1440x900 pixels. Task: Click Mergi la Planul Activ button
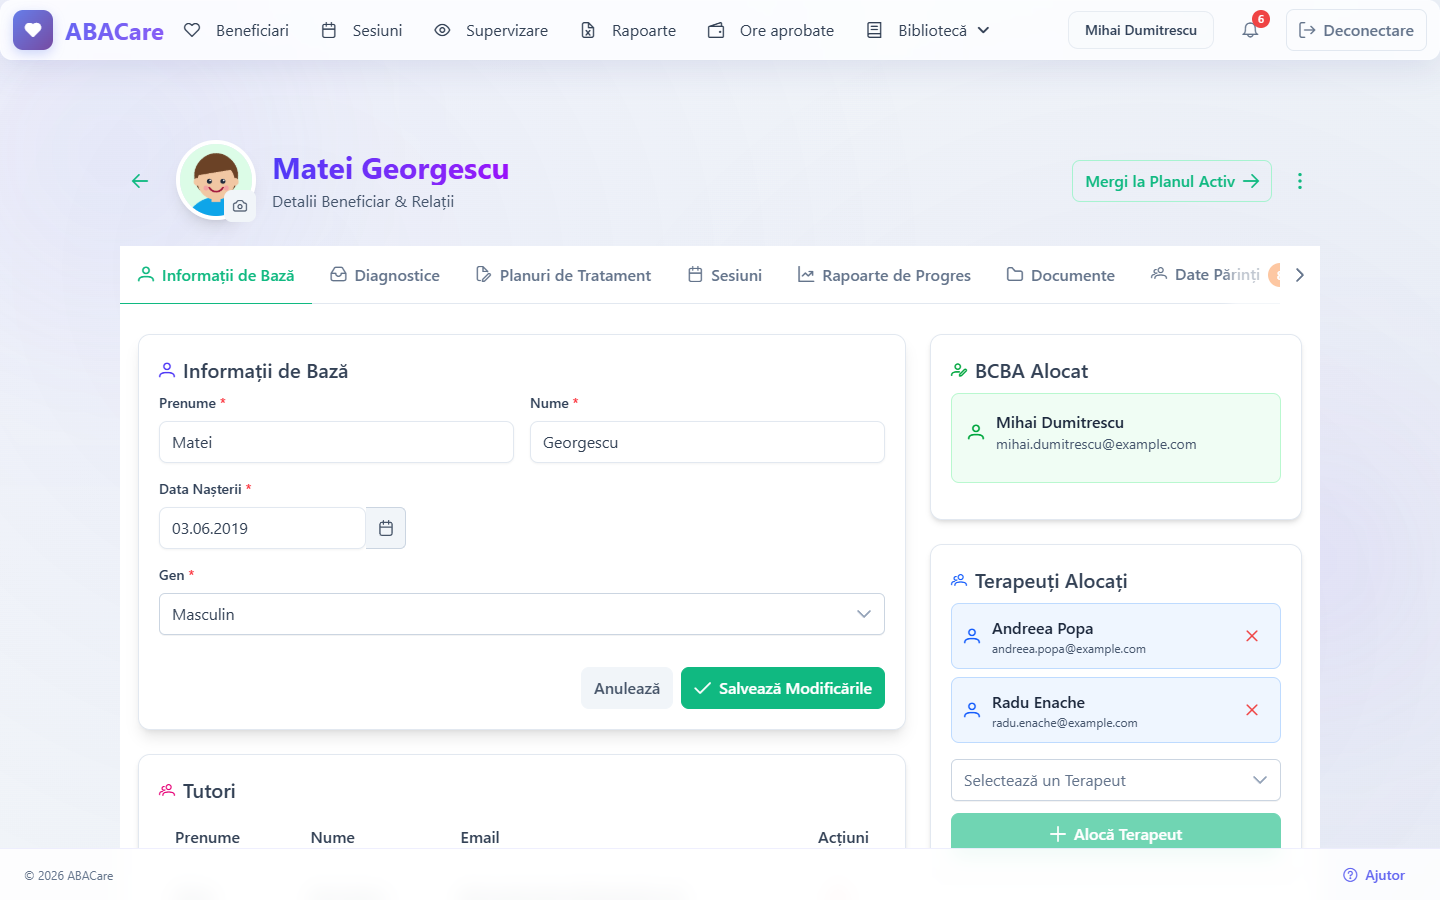pyautogui.click(x=1172, y=181)
